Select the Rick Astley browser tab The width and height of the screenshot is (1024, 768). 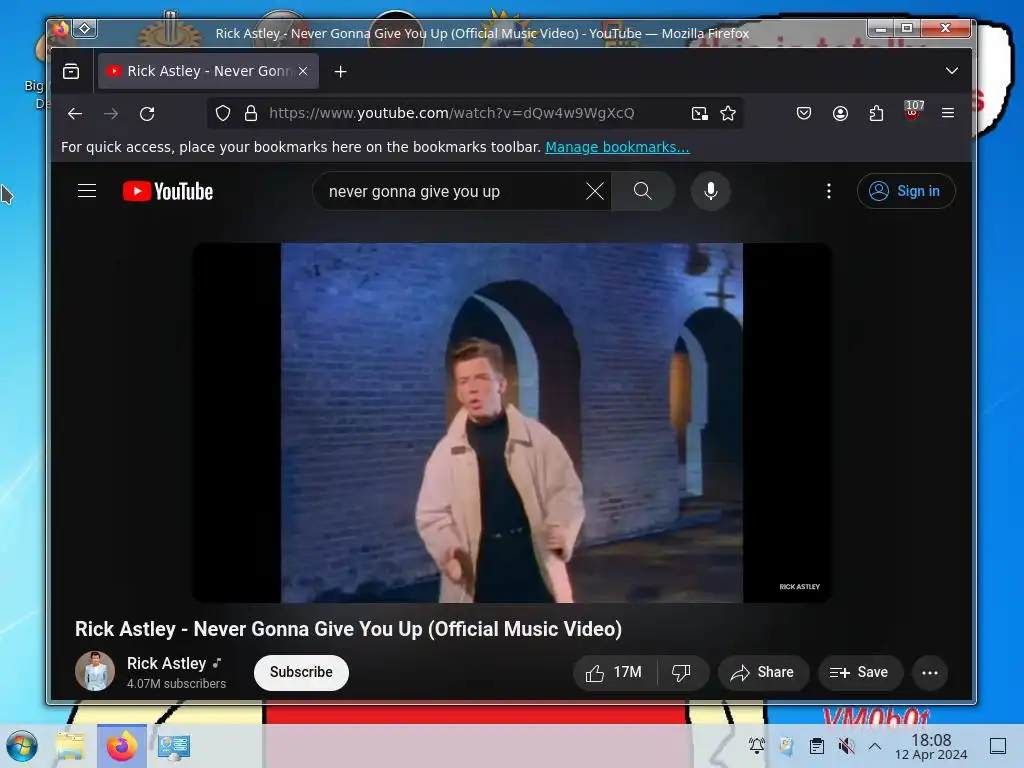[x=208, y=71]
